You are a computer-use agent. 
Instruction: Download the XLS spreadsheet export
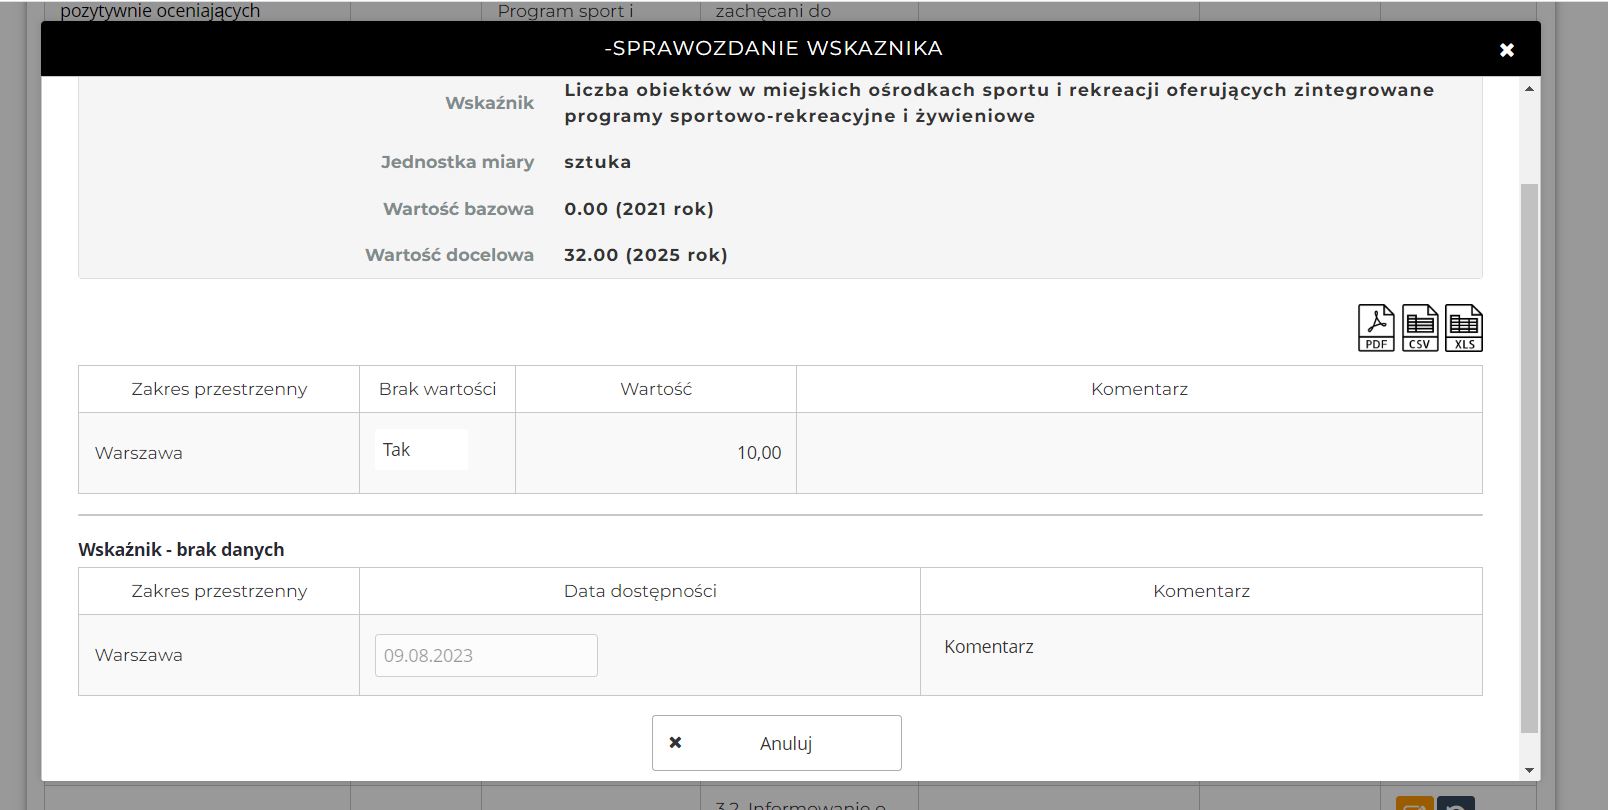click(x=1464, y=328)
